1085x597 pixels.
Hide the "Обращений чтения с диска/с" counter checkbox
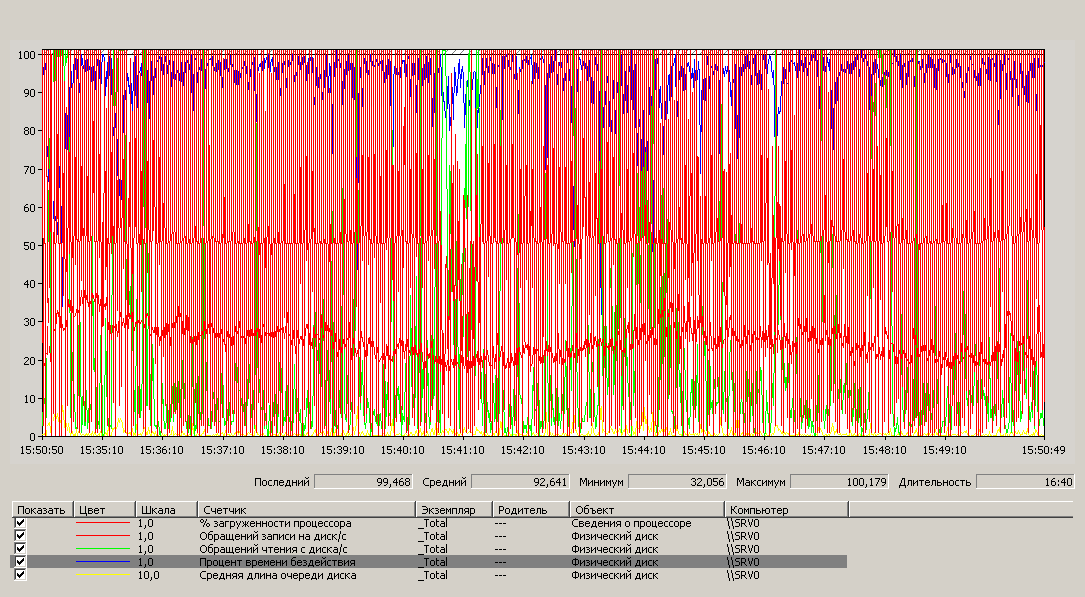[20, 549]
